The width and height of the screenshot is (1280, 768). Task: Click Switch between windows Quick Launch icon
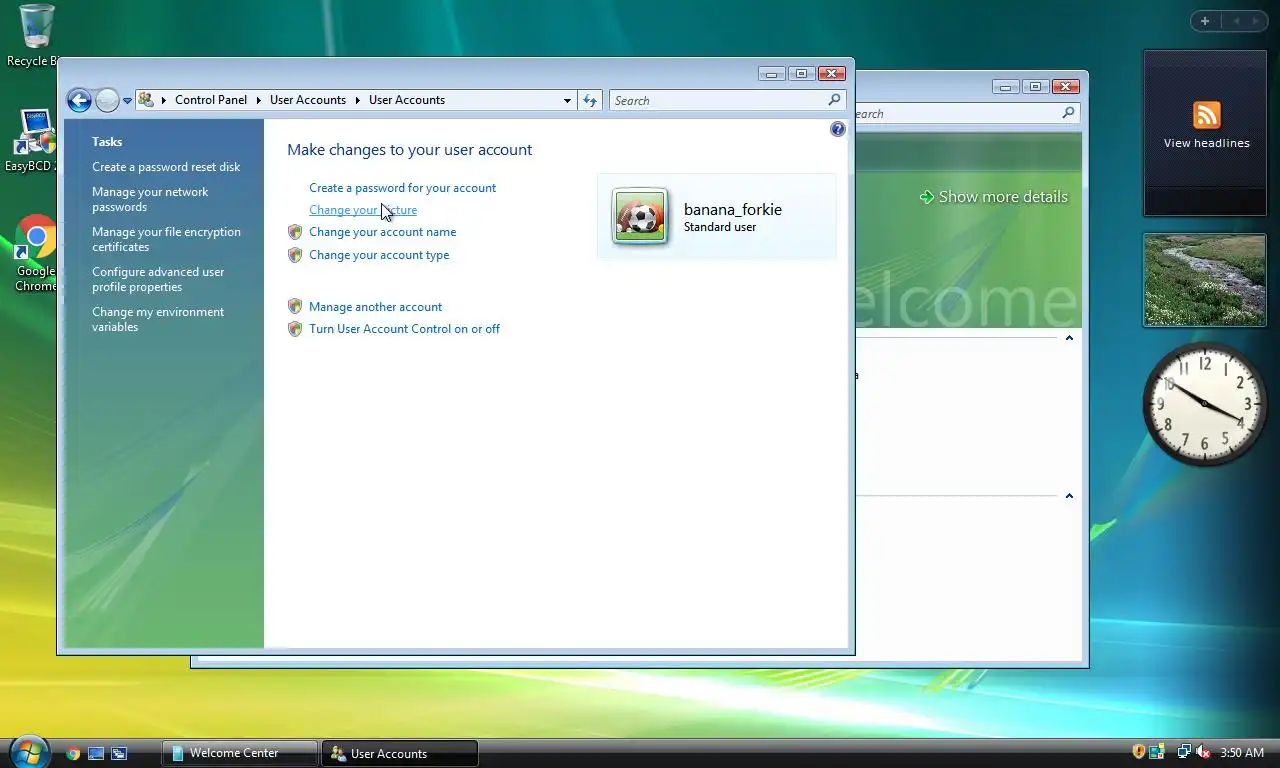(119, 754)
